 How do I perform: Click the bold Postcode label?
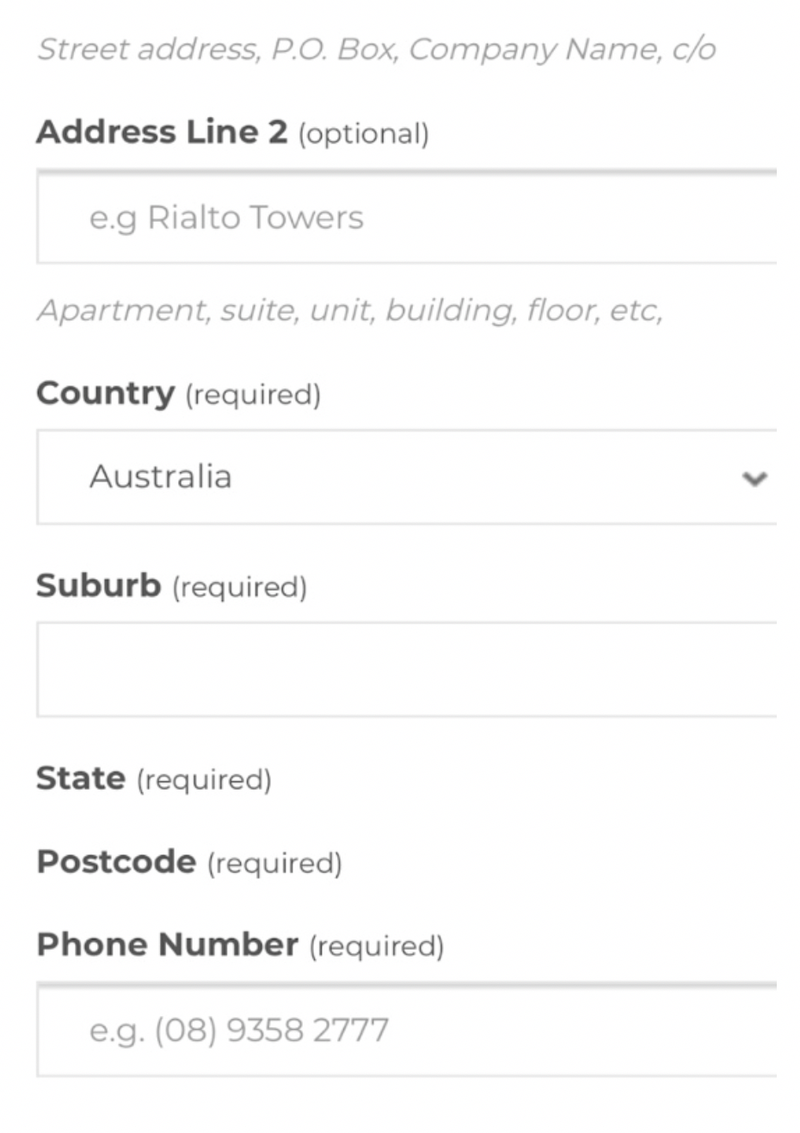[x=116, y=861]
